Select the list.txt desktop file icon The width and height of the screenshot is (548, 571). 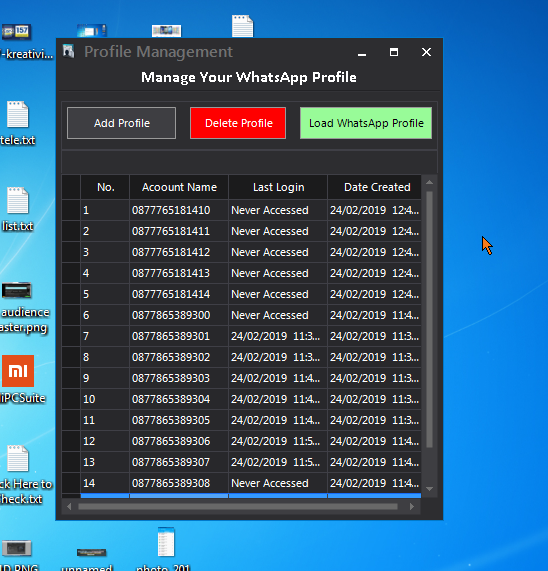pos(17,210)
